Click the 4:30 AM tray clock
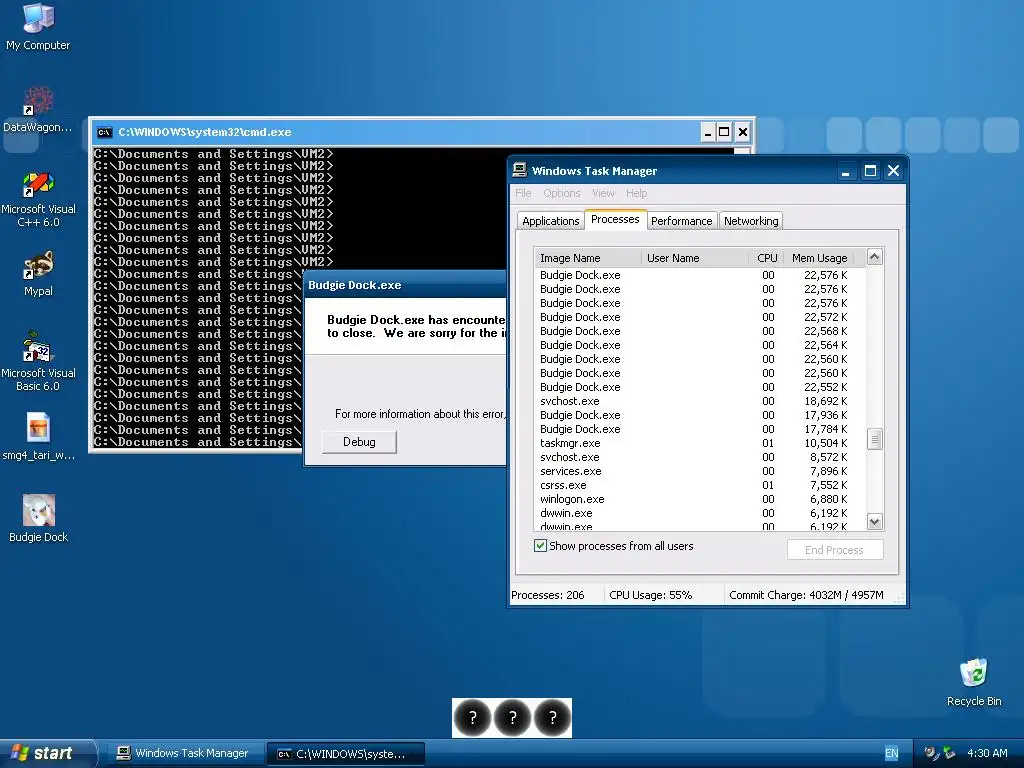1024x768 pixels. (987, 753)
